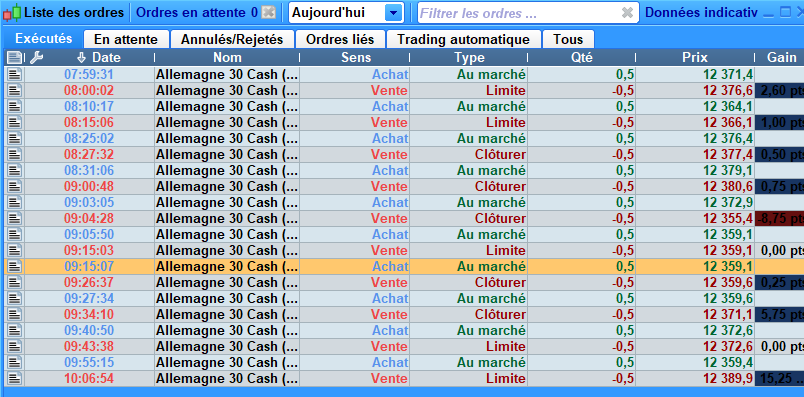Open details icon for the 07:59:31 order
The width and height of the screenshot is (804, 397).
pyautogui.click(x=15, y=75)
